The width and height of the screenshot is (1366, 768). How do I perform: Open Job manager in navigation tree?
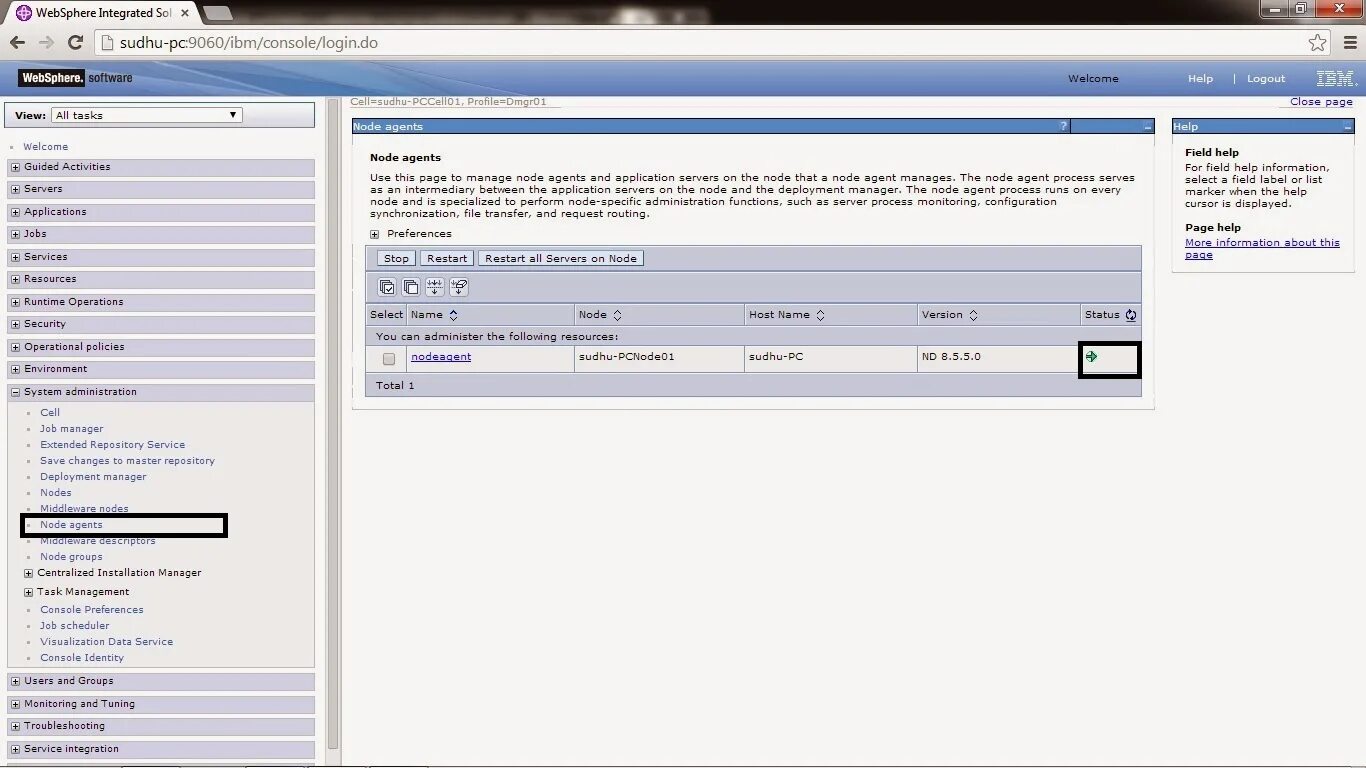pos(72,429)
